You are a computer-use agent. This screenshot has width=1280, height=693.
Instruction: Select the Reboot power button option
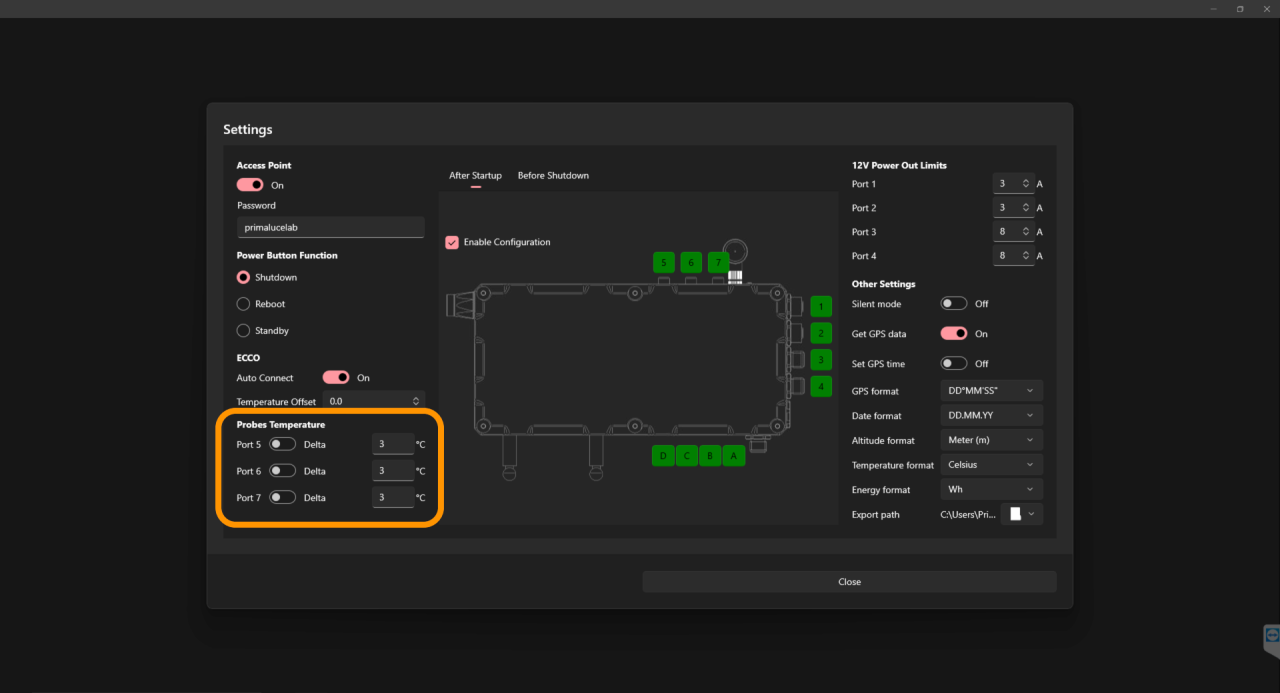pos(243,304)
